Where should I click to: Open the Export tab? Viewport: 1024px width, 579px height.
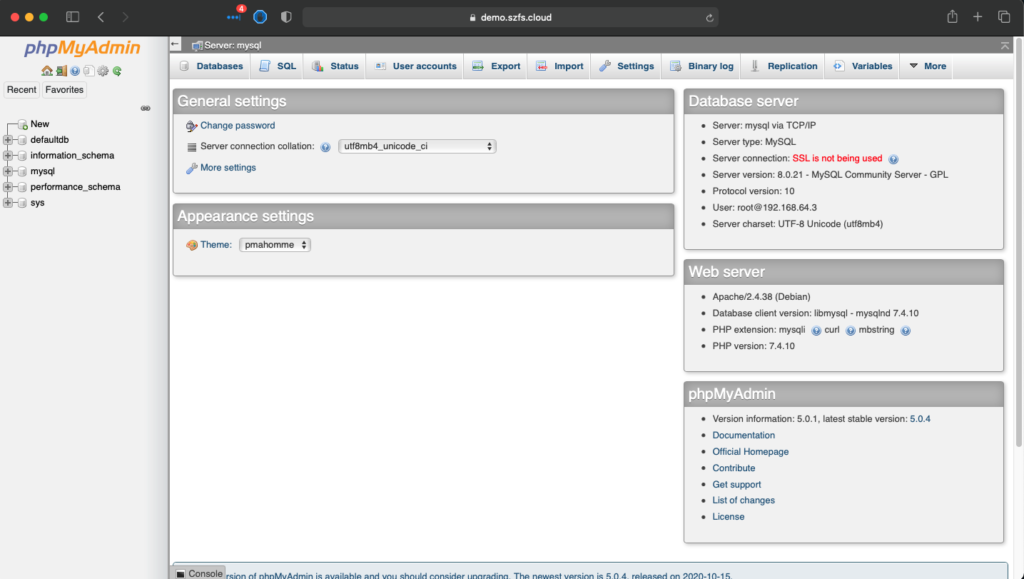pos(496,66)
